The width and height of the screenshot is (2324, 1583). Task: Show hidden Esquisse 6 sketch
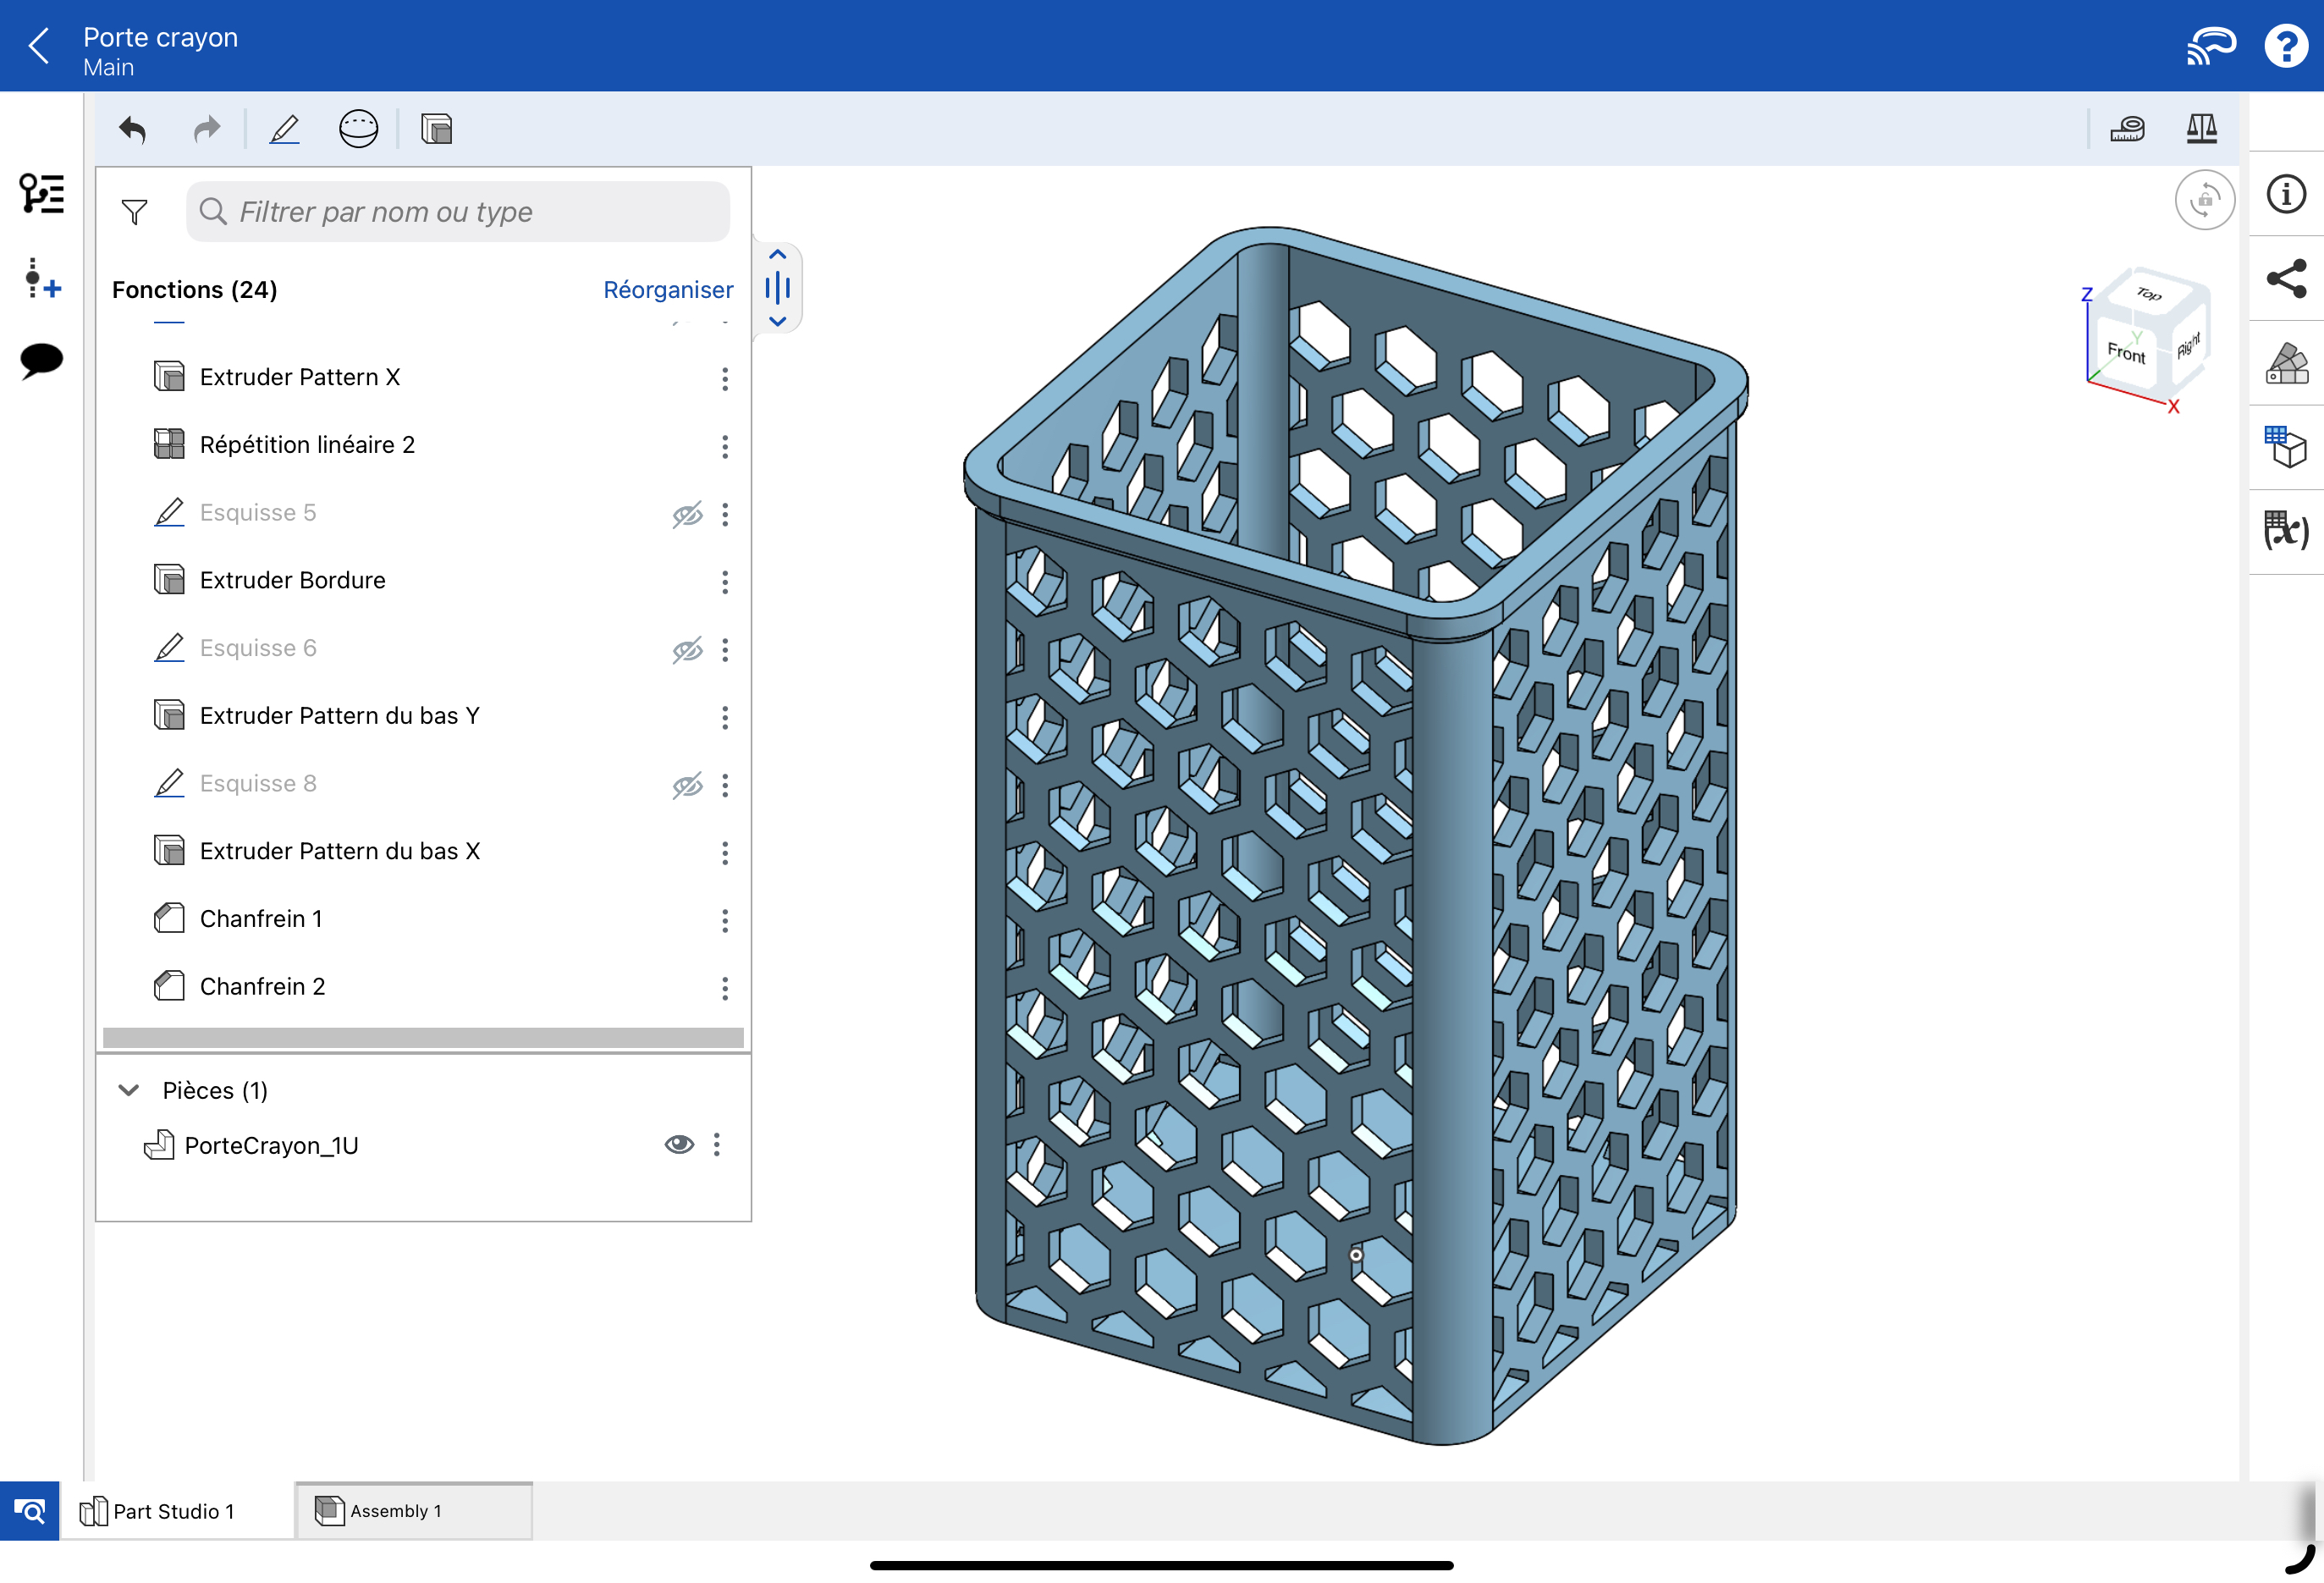point(688,651)
